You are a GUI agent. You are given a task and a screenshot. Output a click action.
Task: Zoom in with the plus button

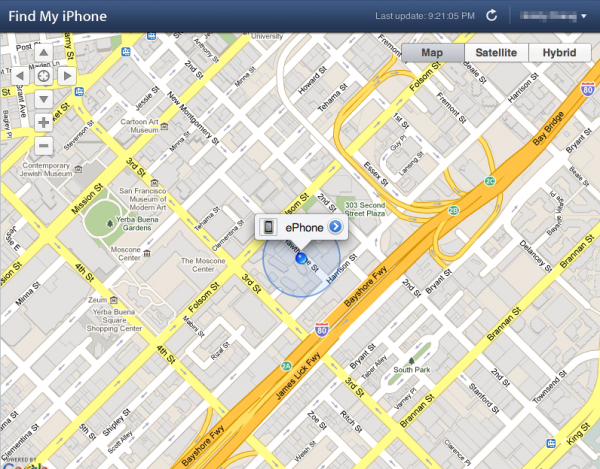[x=44, y=123]
